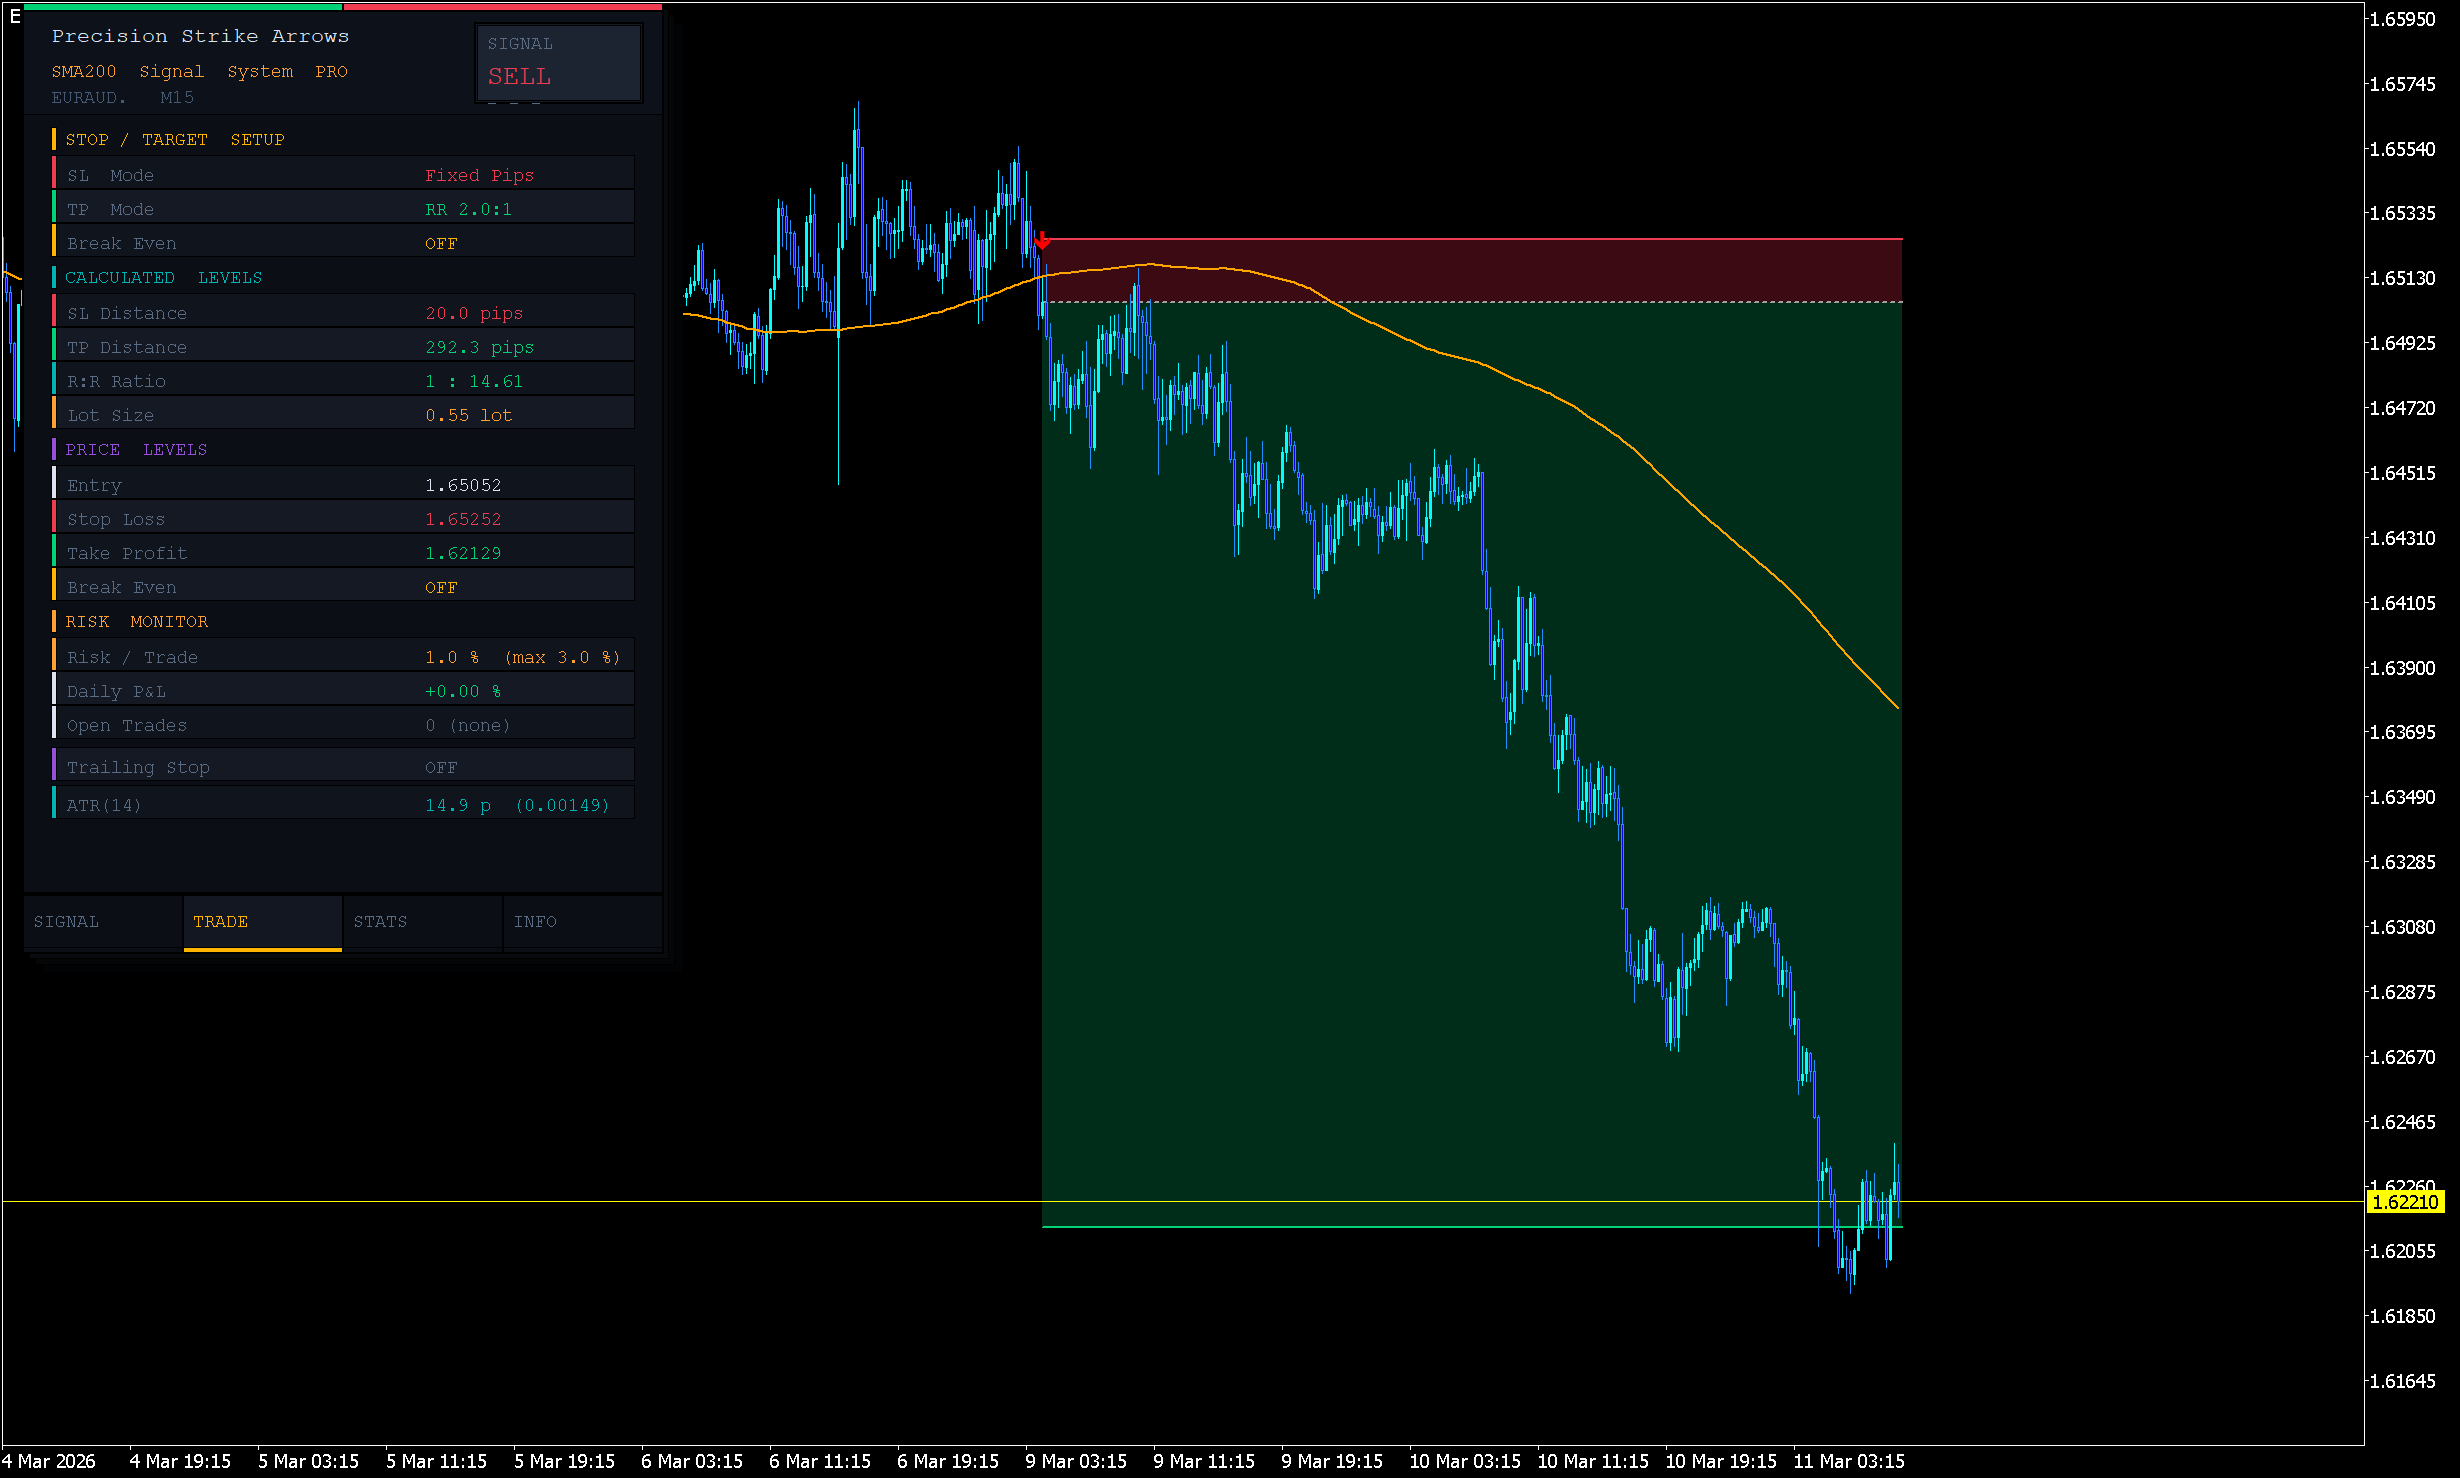Viewport: 2460px width, 1478px height.
Task: Click the green take profit line
Action: click(x=1400, y=1227)
